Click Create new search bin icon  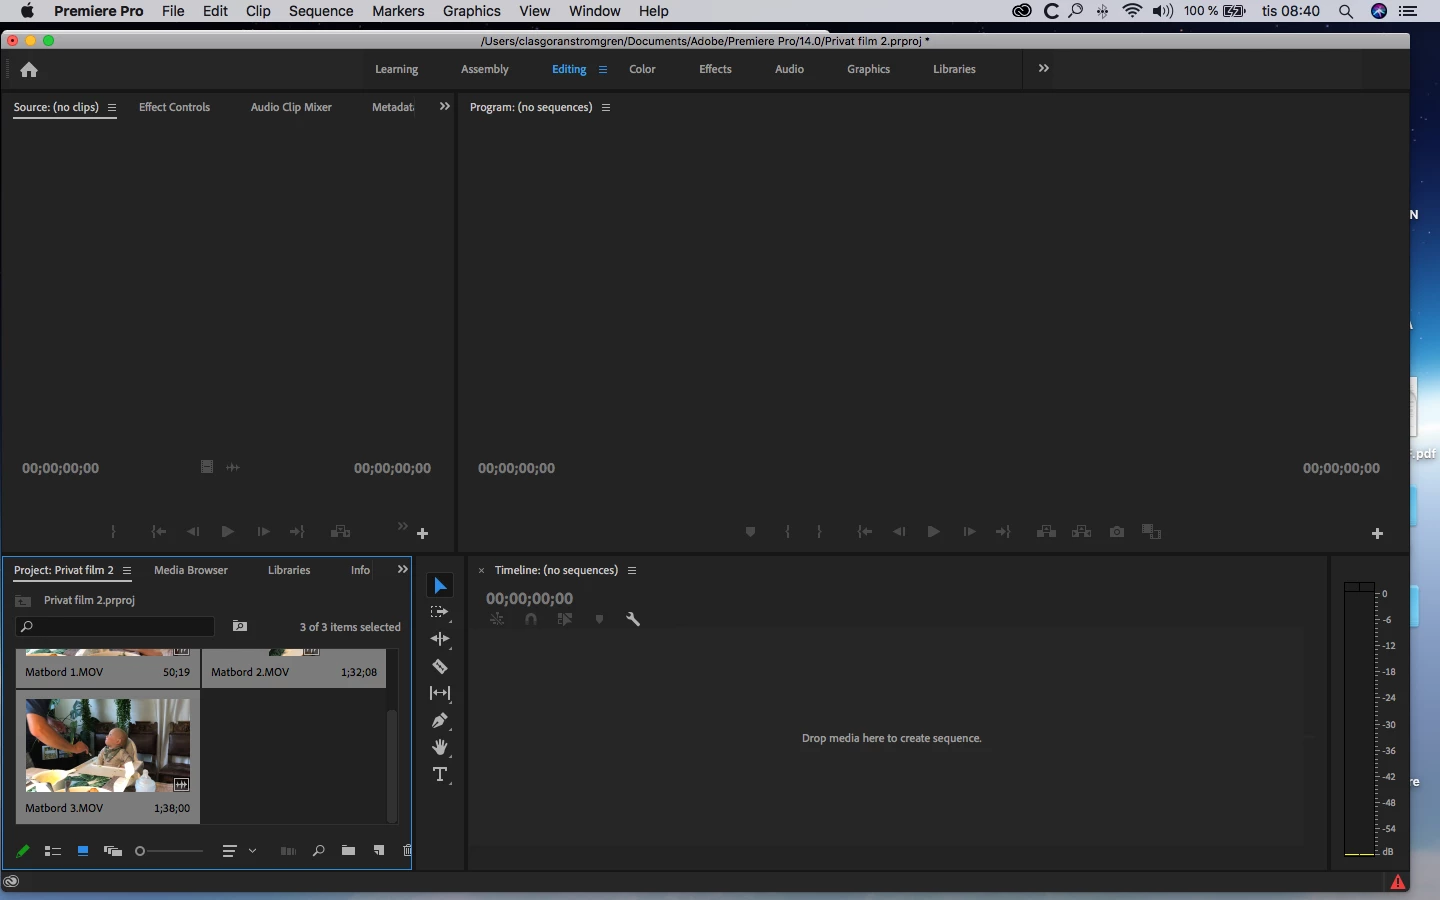(240, 626)
